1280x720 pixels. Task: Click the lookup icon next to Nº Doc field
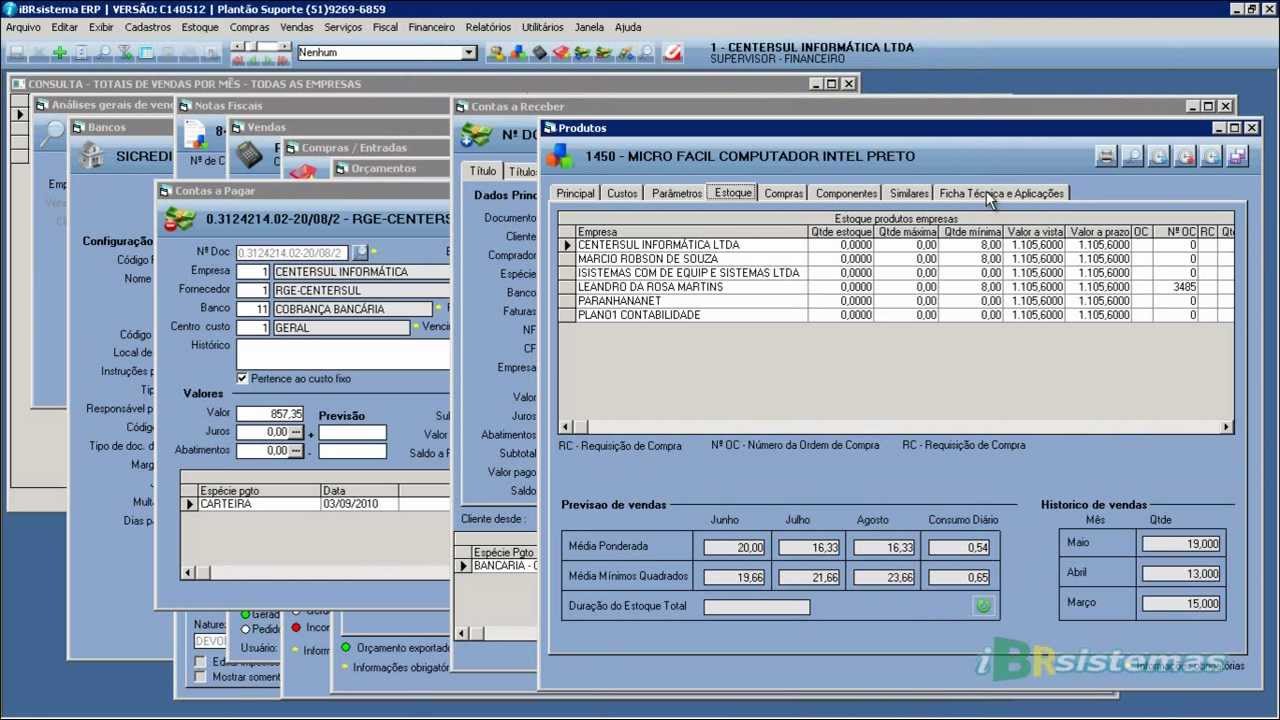(360, 253)
